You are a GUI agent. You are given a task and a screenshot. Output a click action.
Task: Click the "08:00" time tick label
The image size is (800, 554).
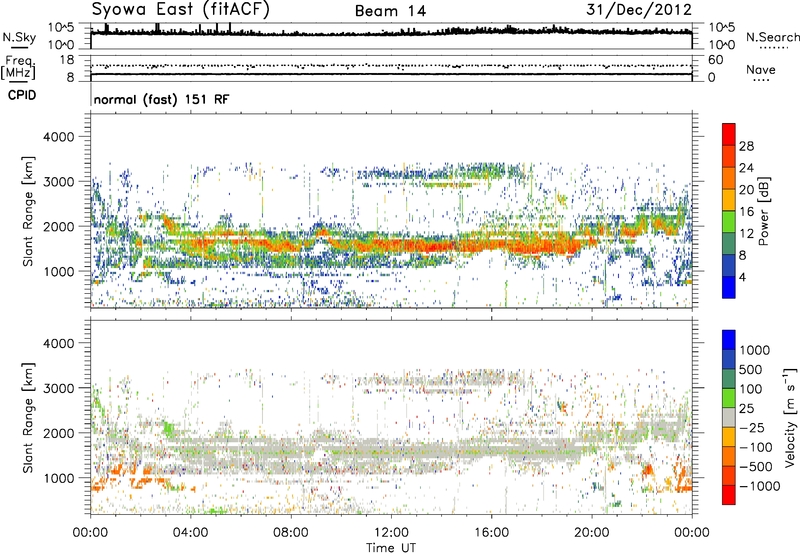291,533
